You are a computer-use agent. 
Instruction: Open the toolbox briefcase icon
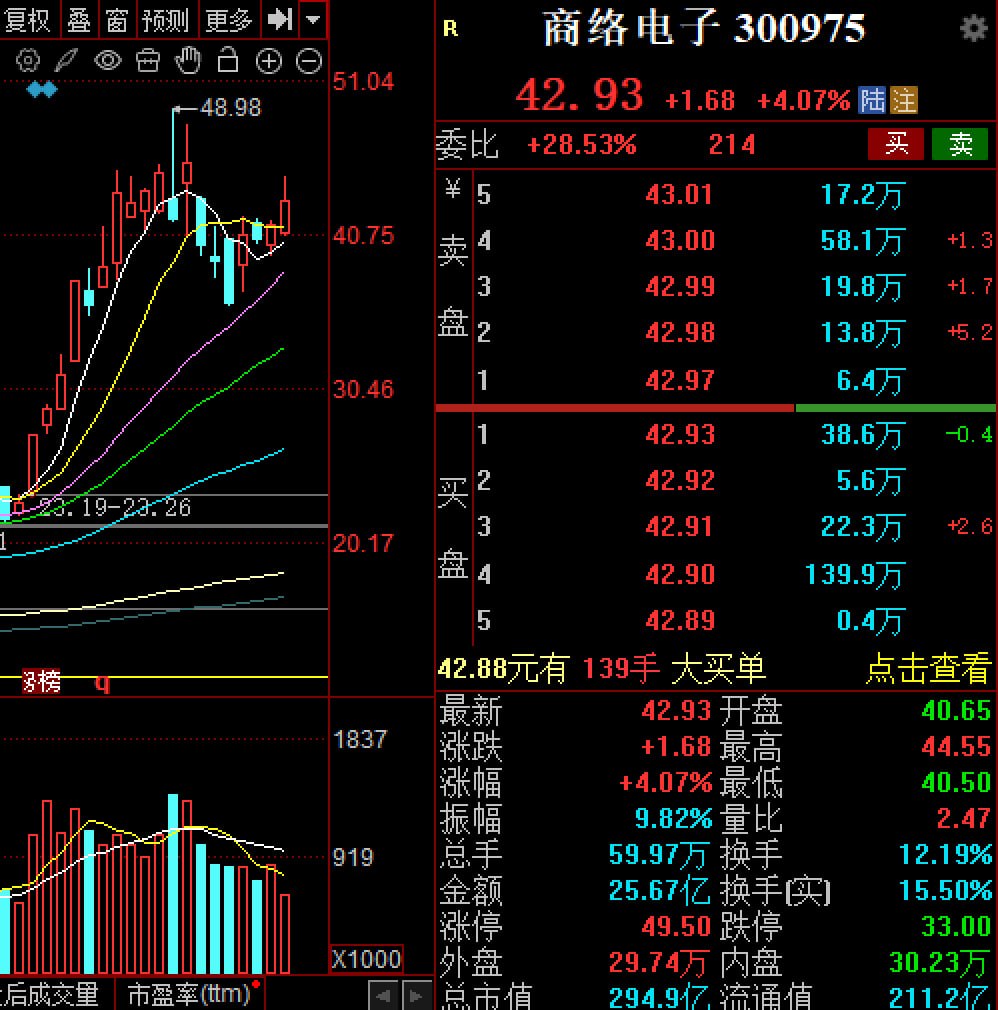pos(148,61)
